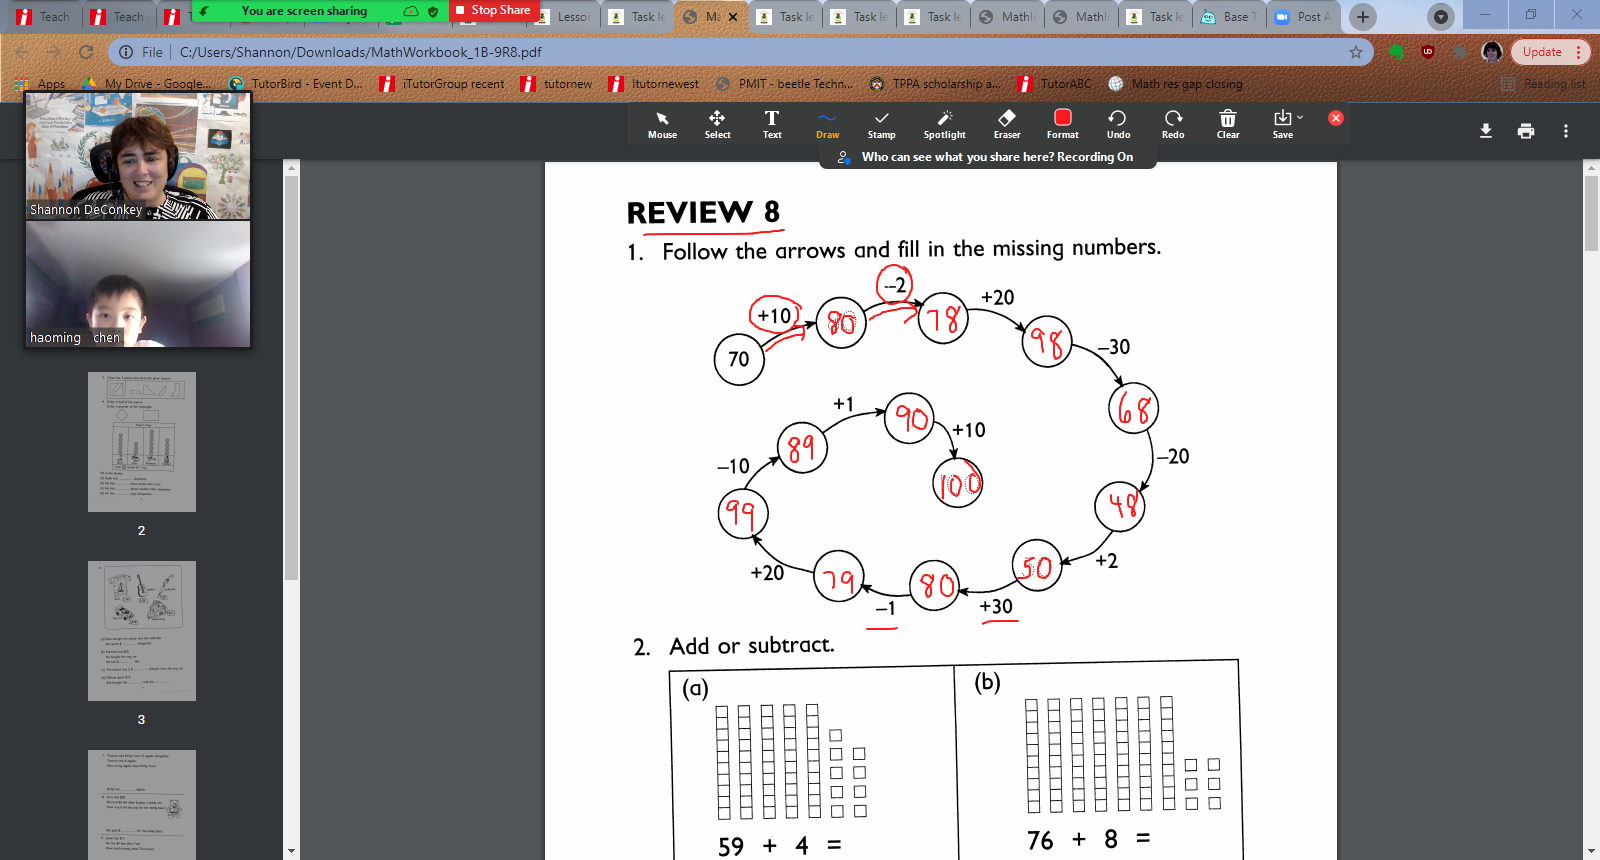This screenshot has width=1600, height=860.
Task: Click the 'Who can see what you share' notice
Action: [x=988, y=157]
